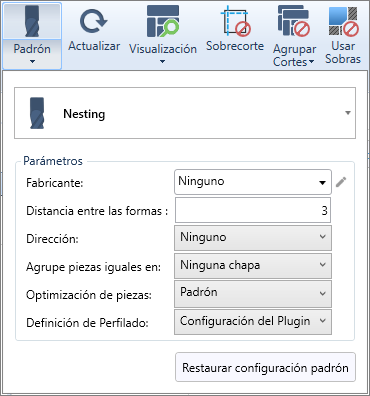Click the Parámetros group title
Viewport: 370px width, 396px height.
[53, 161]
